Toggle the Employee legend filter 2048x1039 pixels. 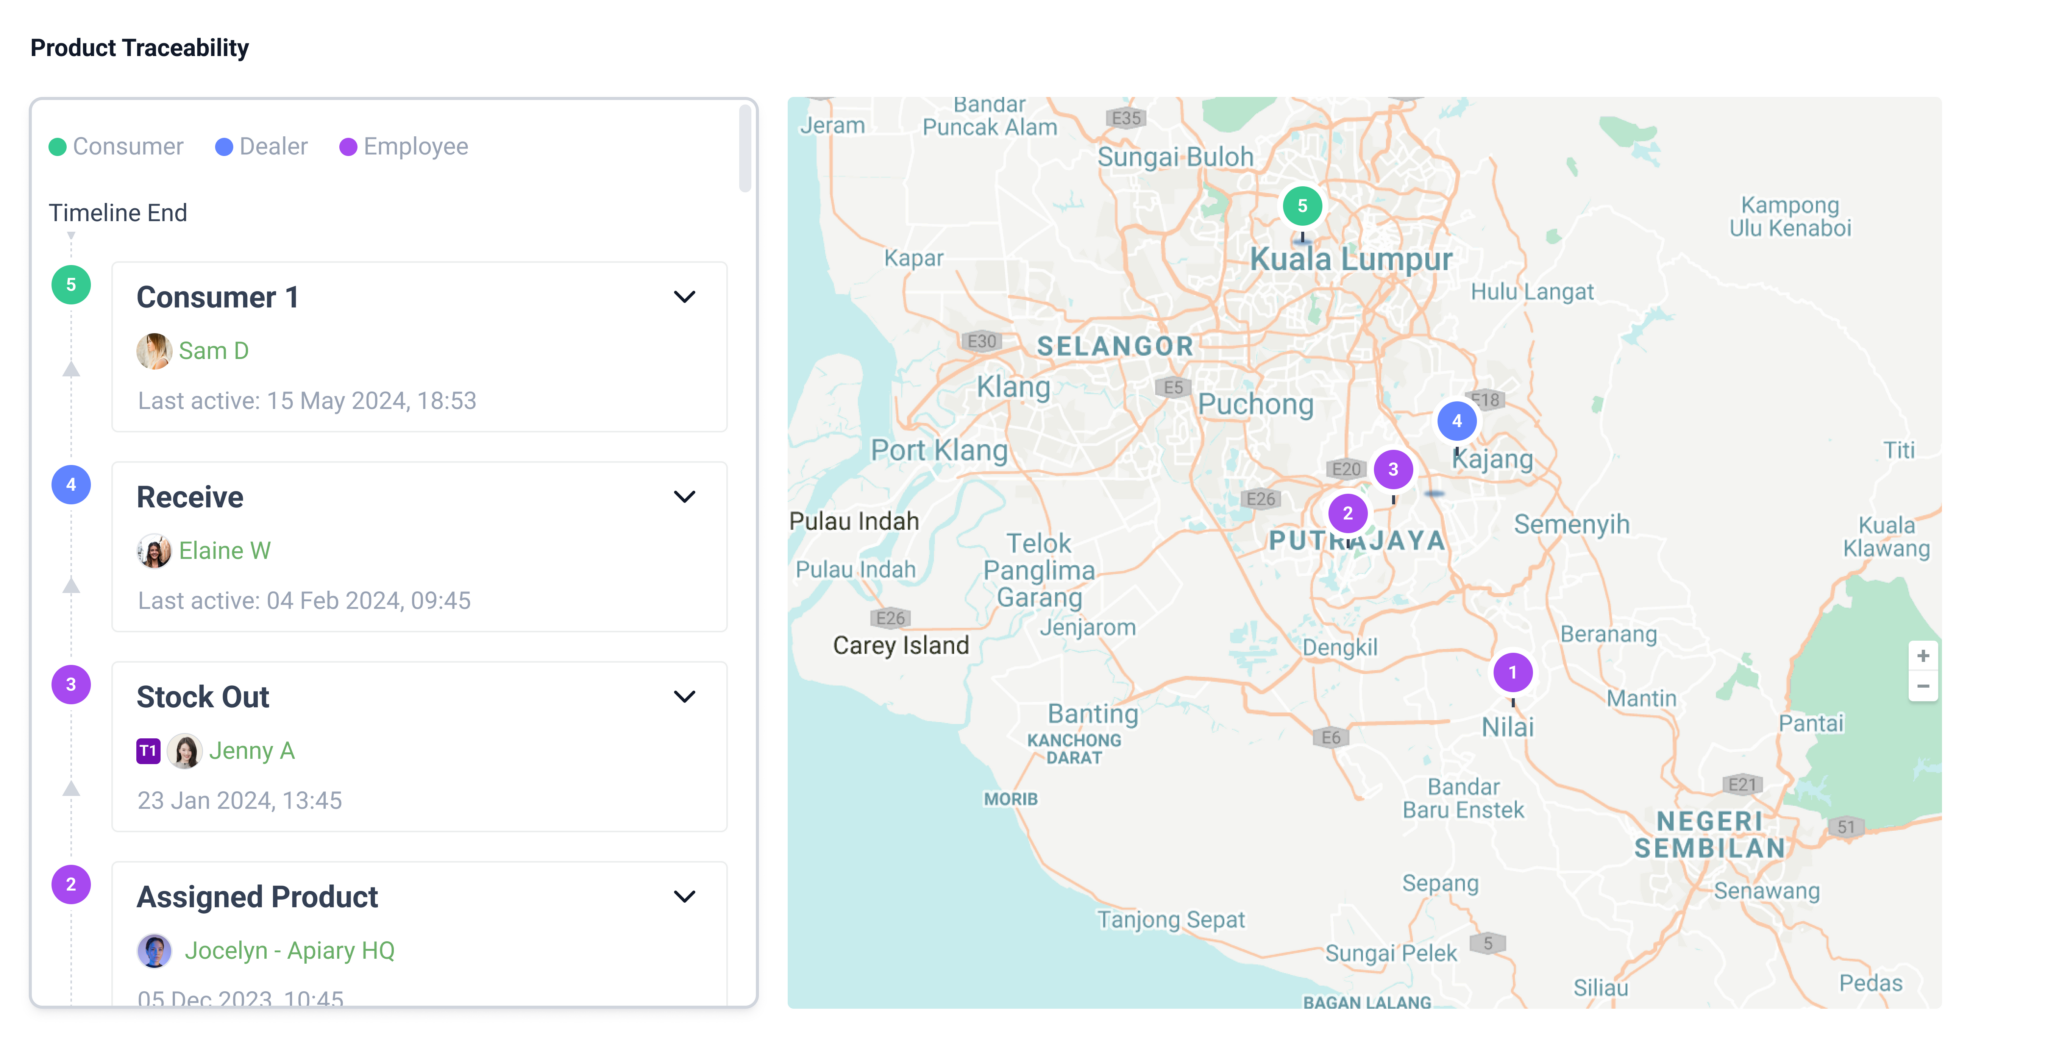point(404,147)
